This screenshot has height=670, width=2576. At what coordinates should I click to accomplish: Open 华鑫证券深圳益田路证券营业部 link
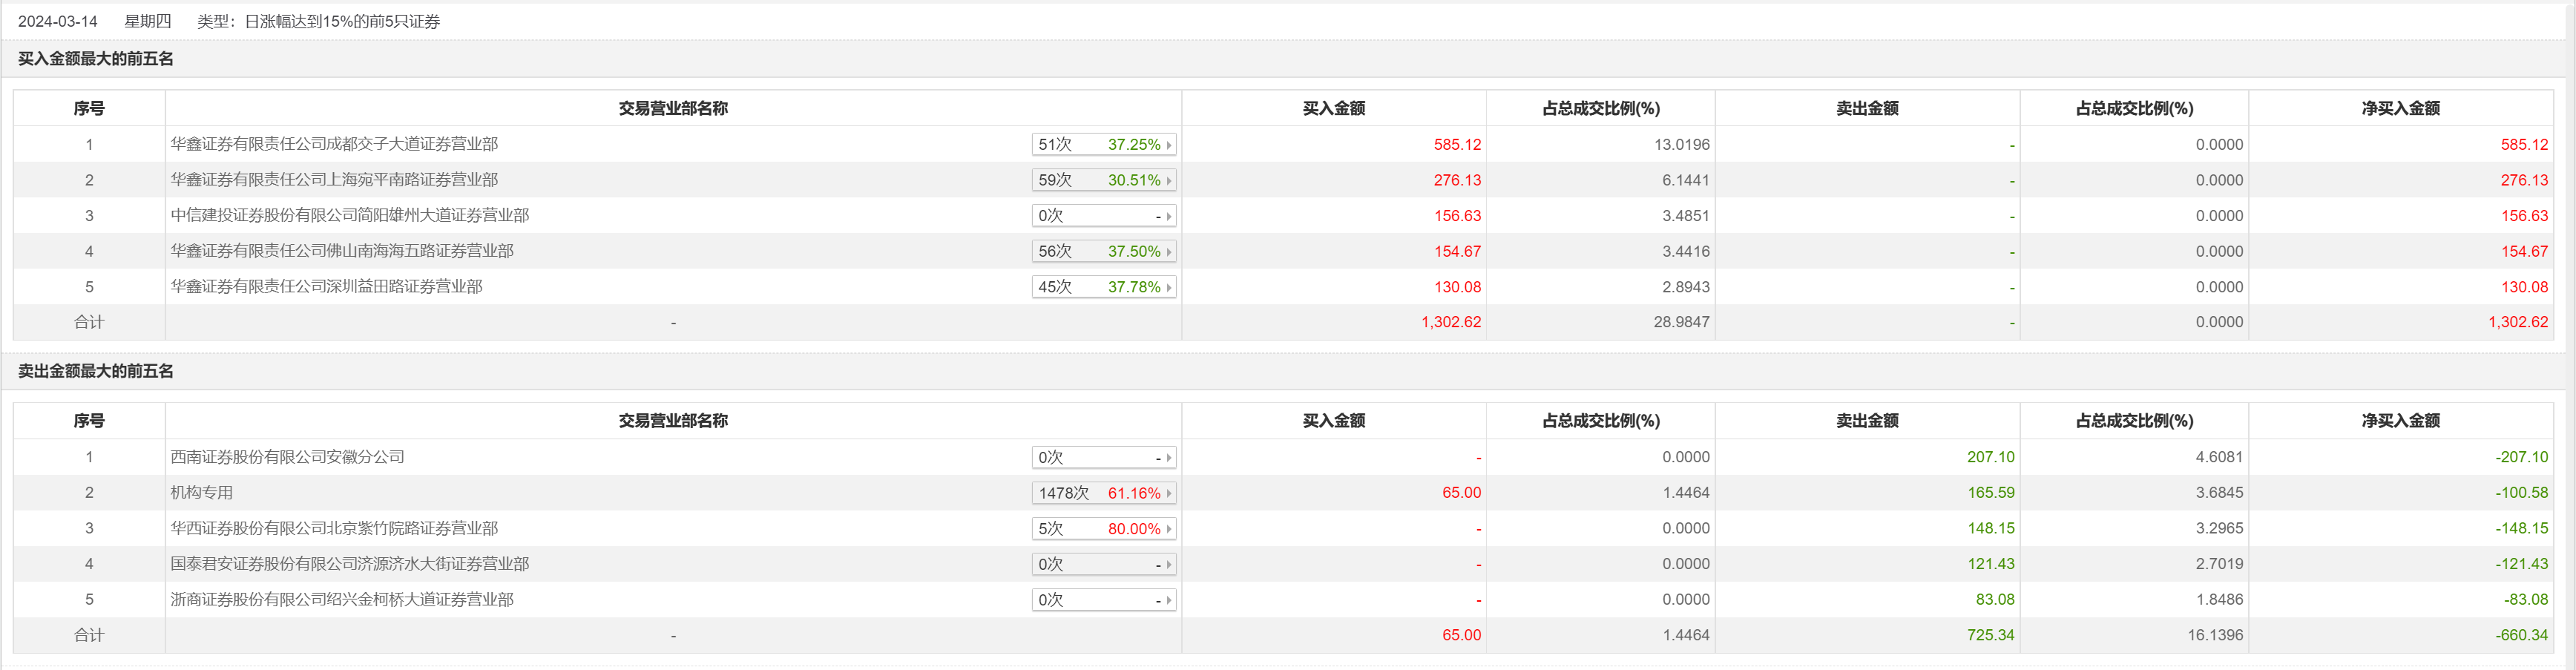point(326,287)
